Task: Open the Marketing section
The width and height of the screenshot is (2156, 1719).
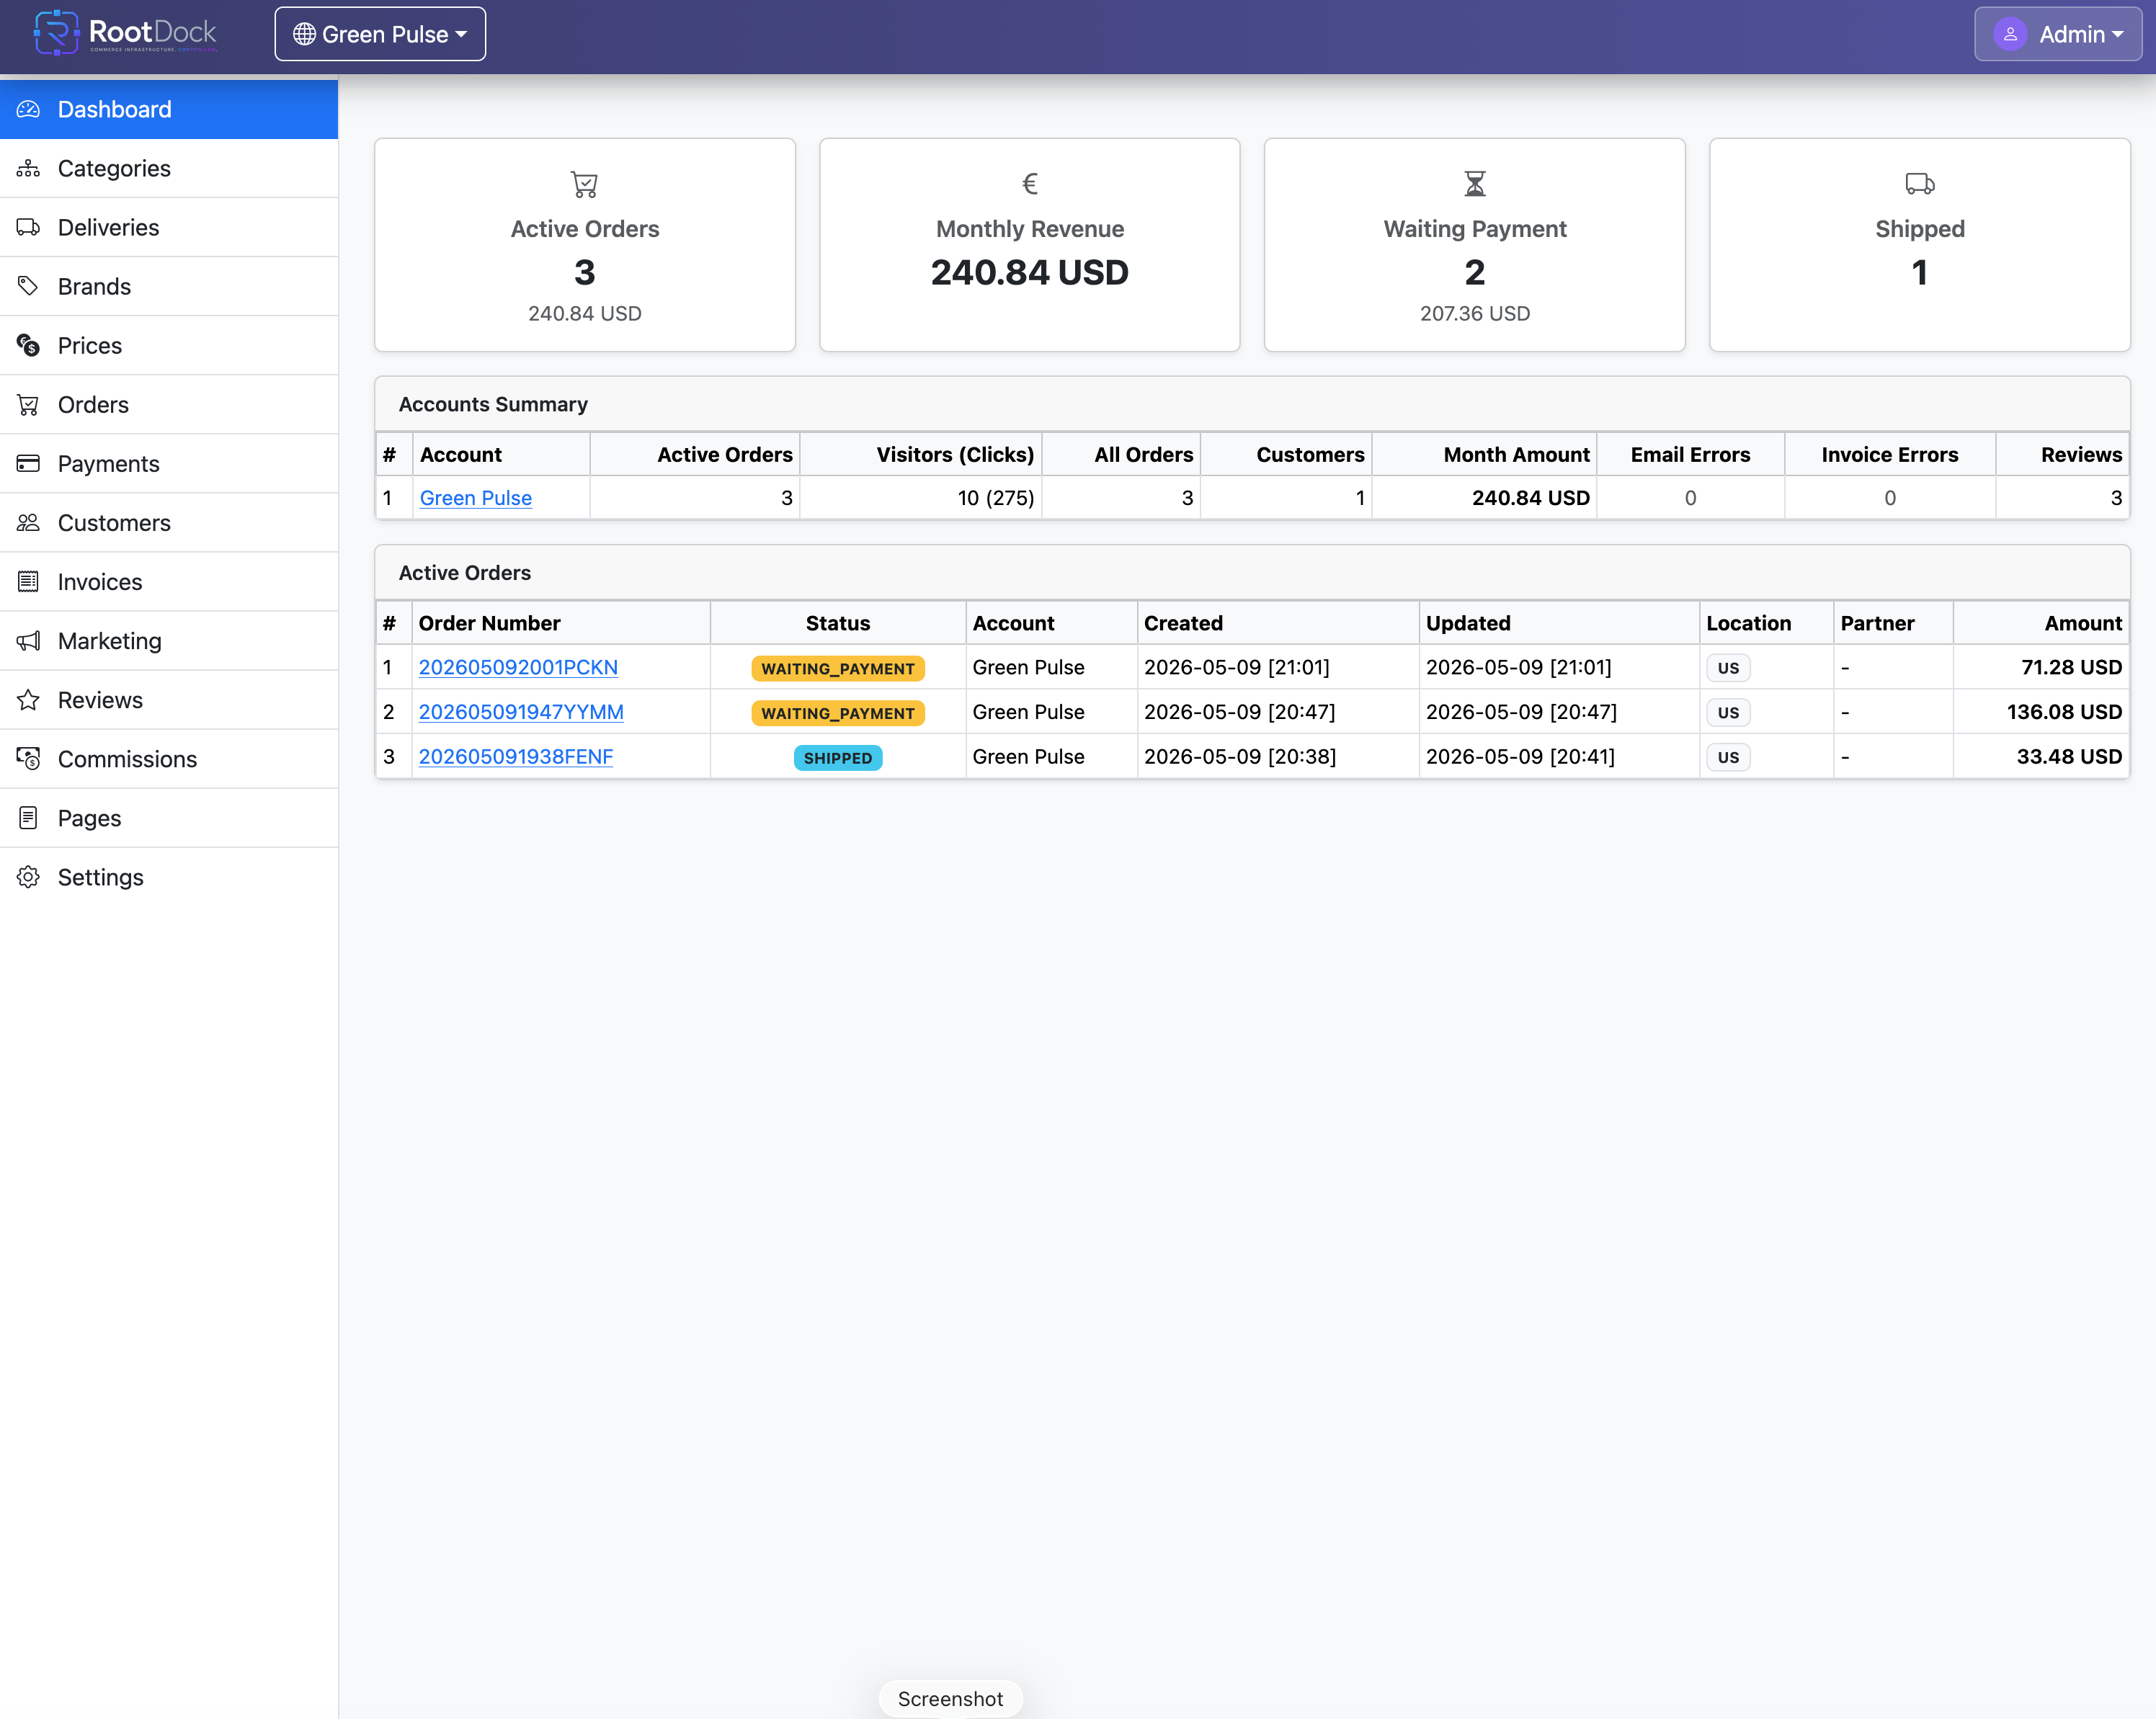Action: click(169, 640)
